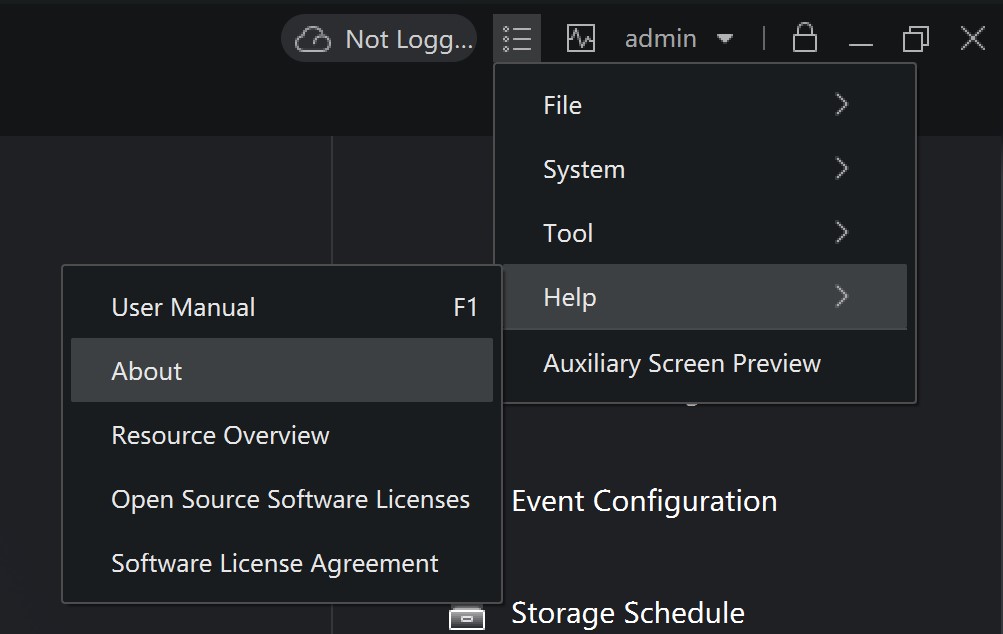
Task: Select Auxiliary Screen Preview
Action: (x=682, y=362)
